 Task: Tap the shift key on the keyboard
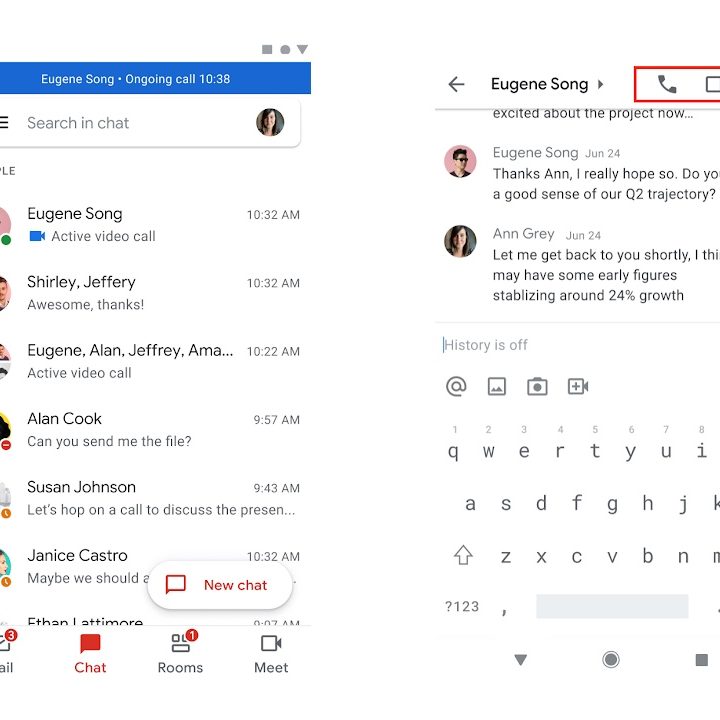pos(463,555)
